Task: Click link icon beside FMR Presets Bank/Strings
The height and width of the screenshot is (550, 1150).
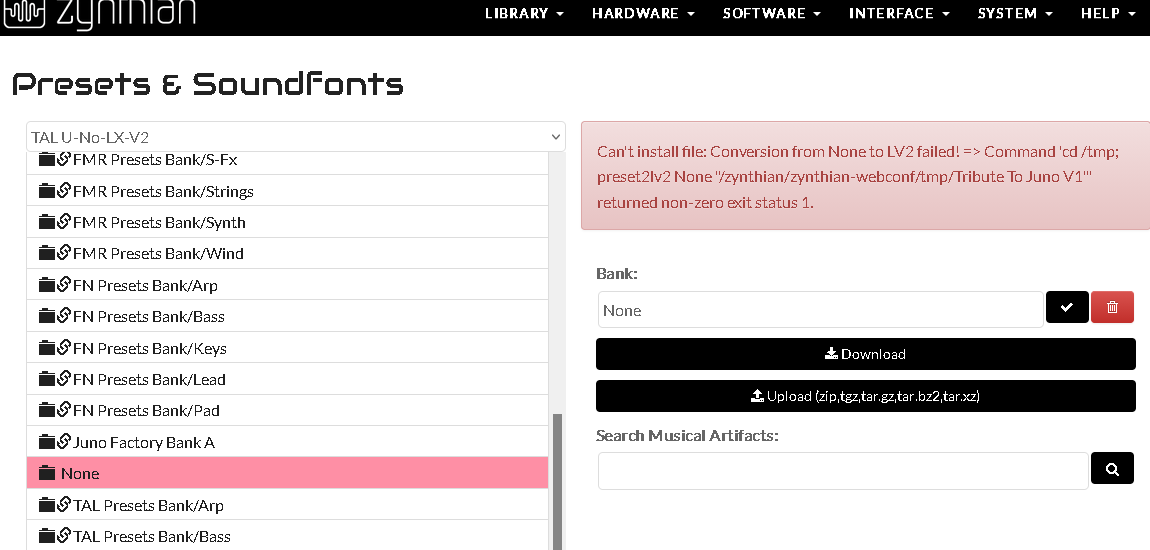Action: pos(64,191)
